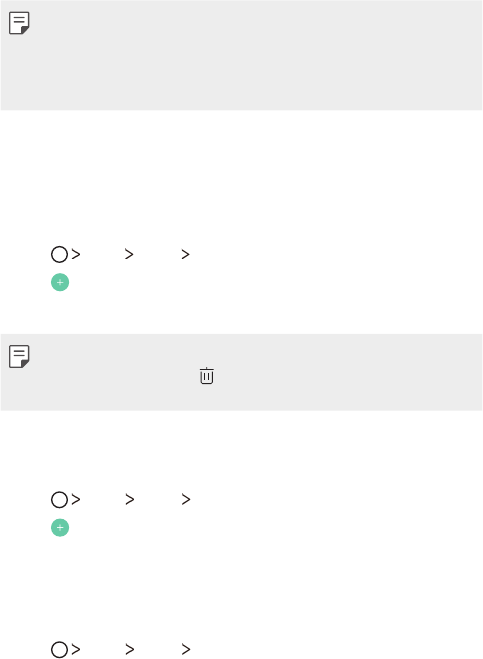
Task: Click the gray note box containing the trash icon
Action: [241, 372]
